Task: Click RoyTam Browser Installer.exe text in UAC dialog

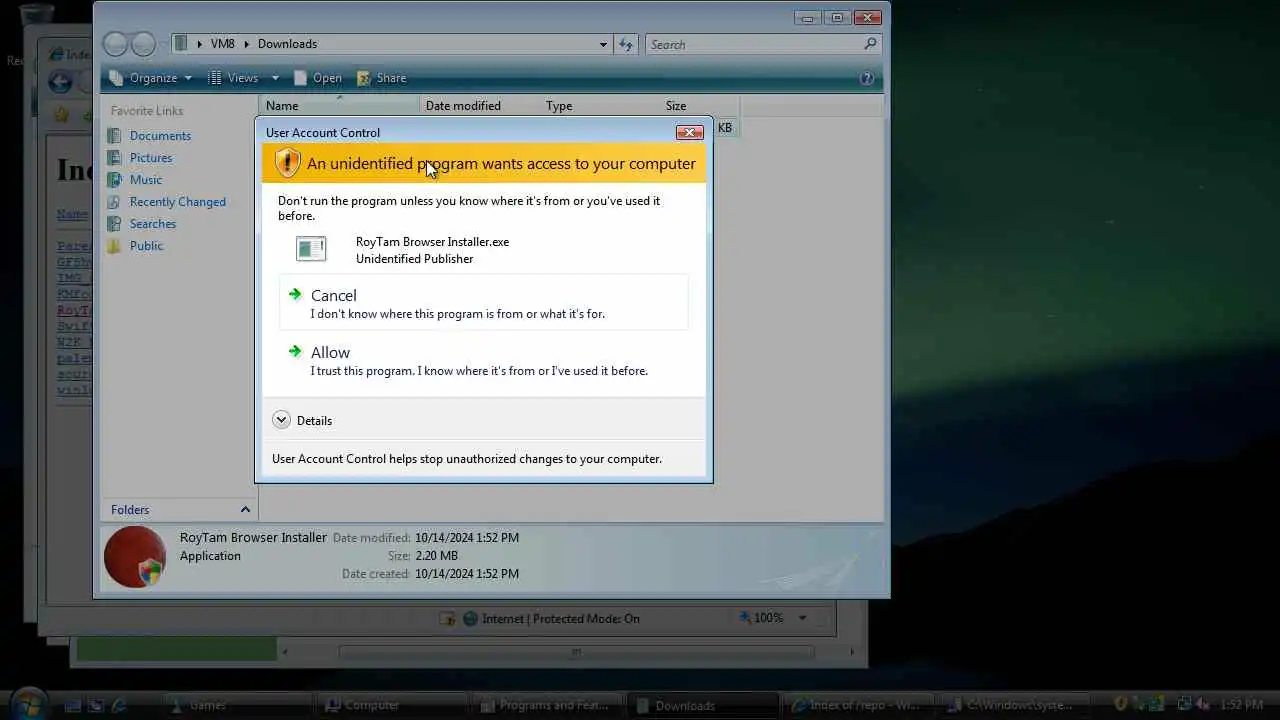Action: [432, 242]
